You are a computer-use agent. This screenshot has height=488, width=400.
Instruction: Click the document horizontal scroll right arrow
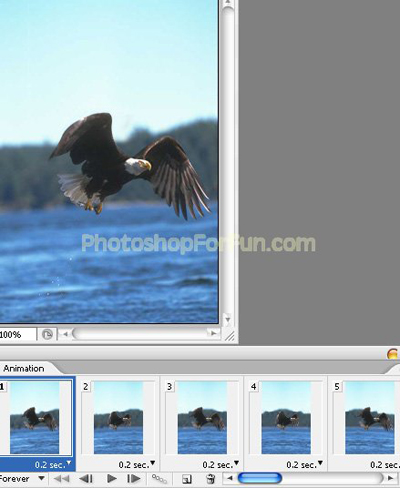coord(213,333)
